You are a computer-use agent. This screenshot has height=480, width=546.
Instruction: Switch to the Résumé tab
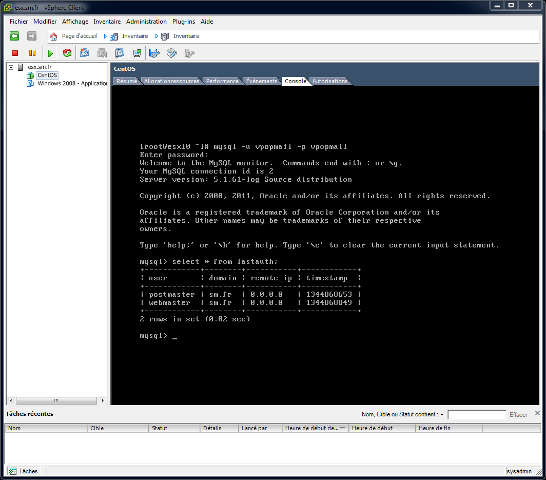[x=126, y=81]
